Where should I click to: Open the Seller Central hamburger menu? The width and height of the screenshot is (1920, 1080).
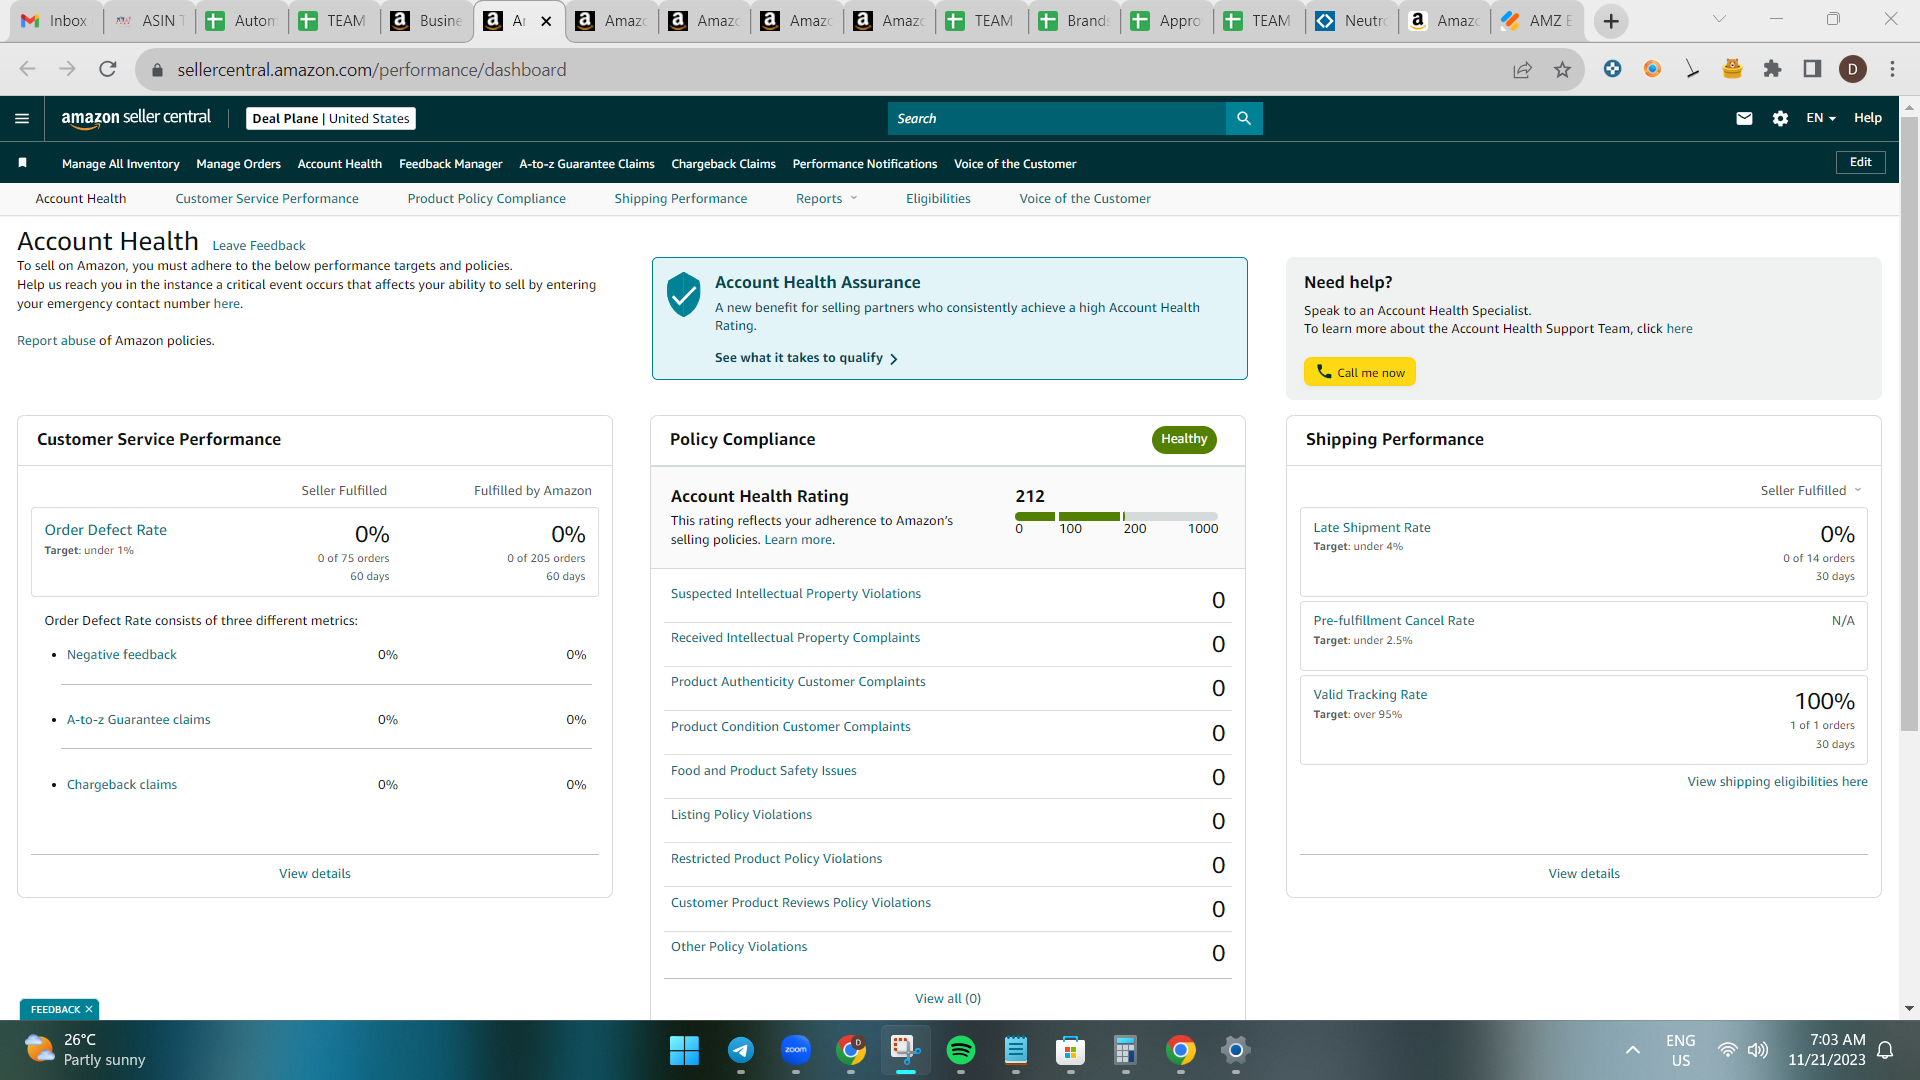22,118
